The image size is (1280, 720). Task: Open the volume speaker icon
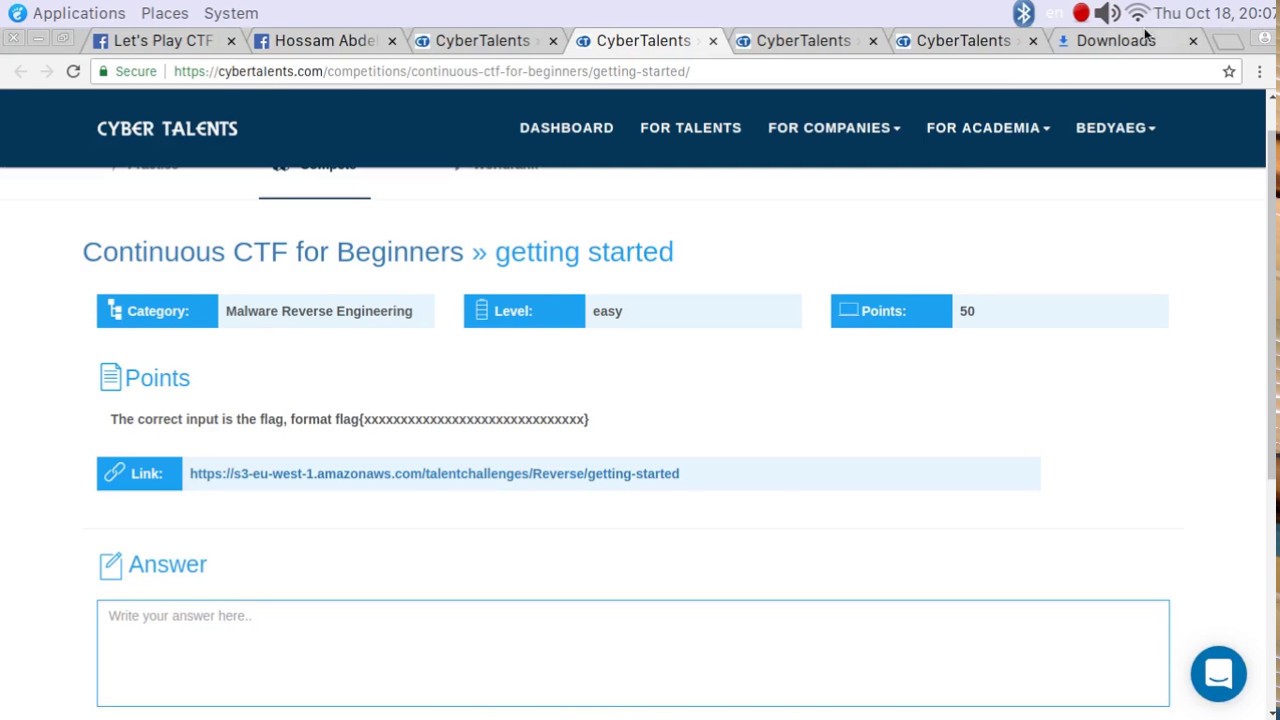1106,13
